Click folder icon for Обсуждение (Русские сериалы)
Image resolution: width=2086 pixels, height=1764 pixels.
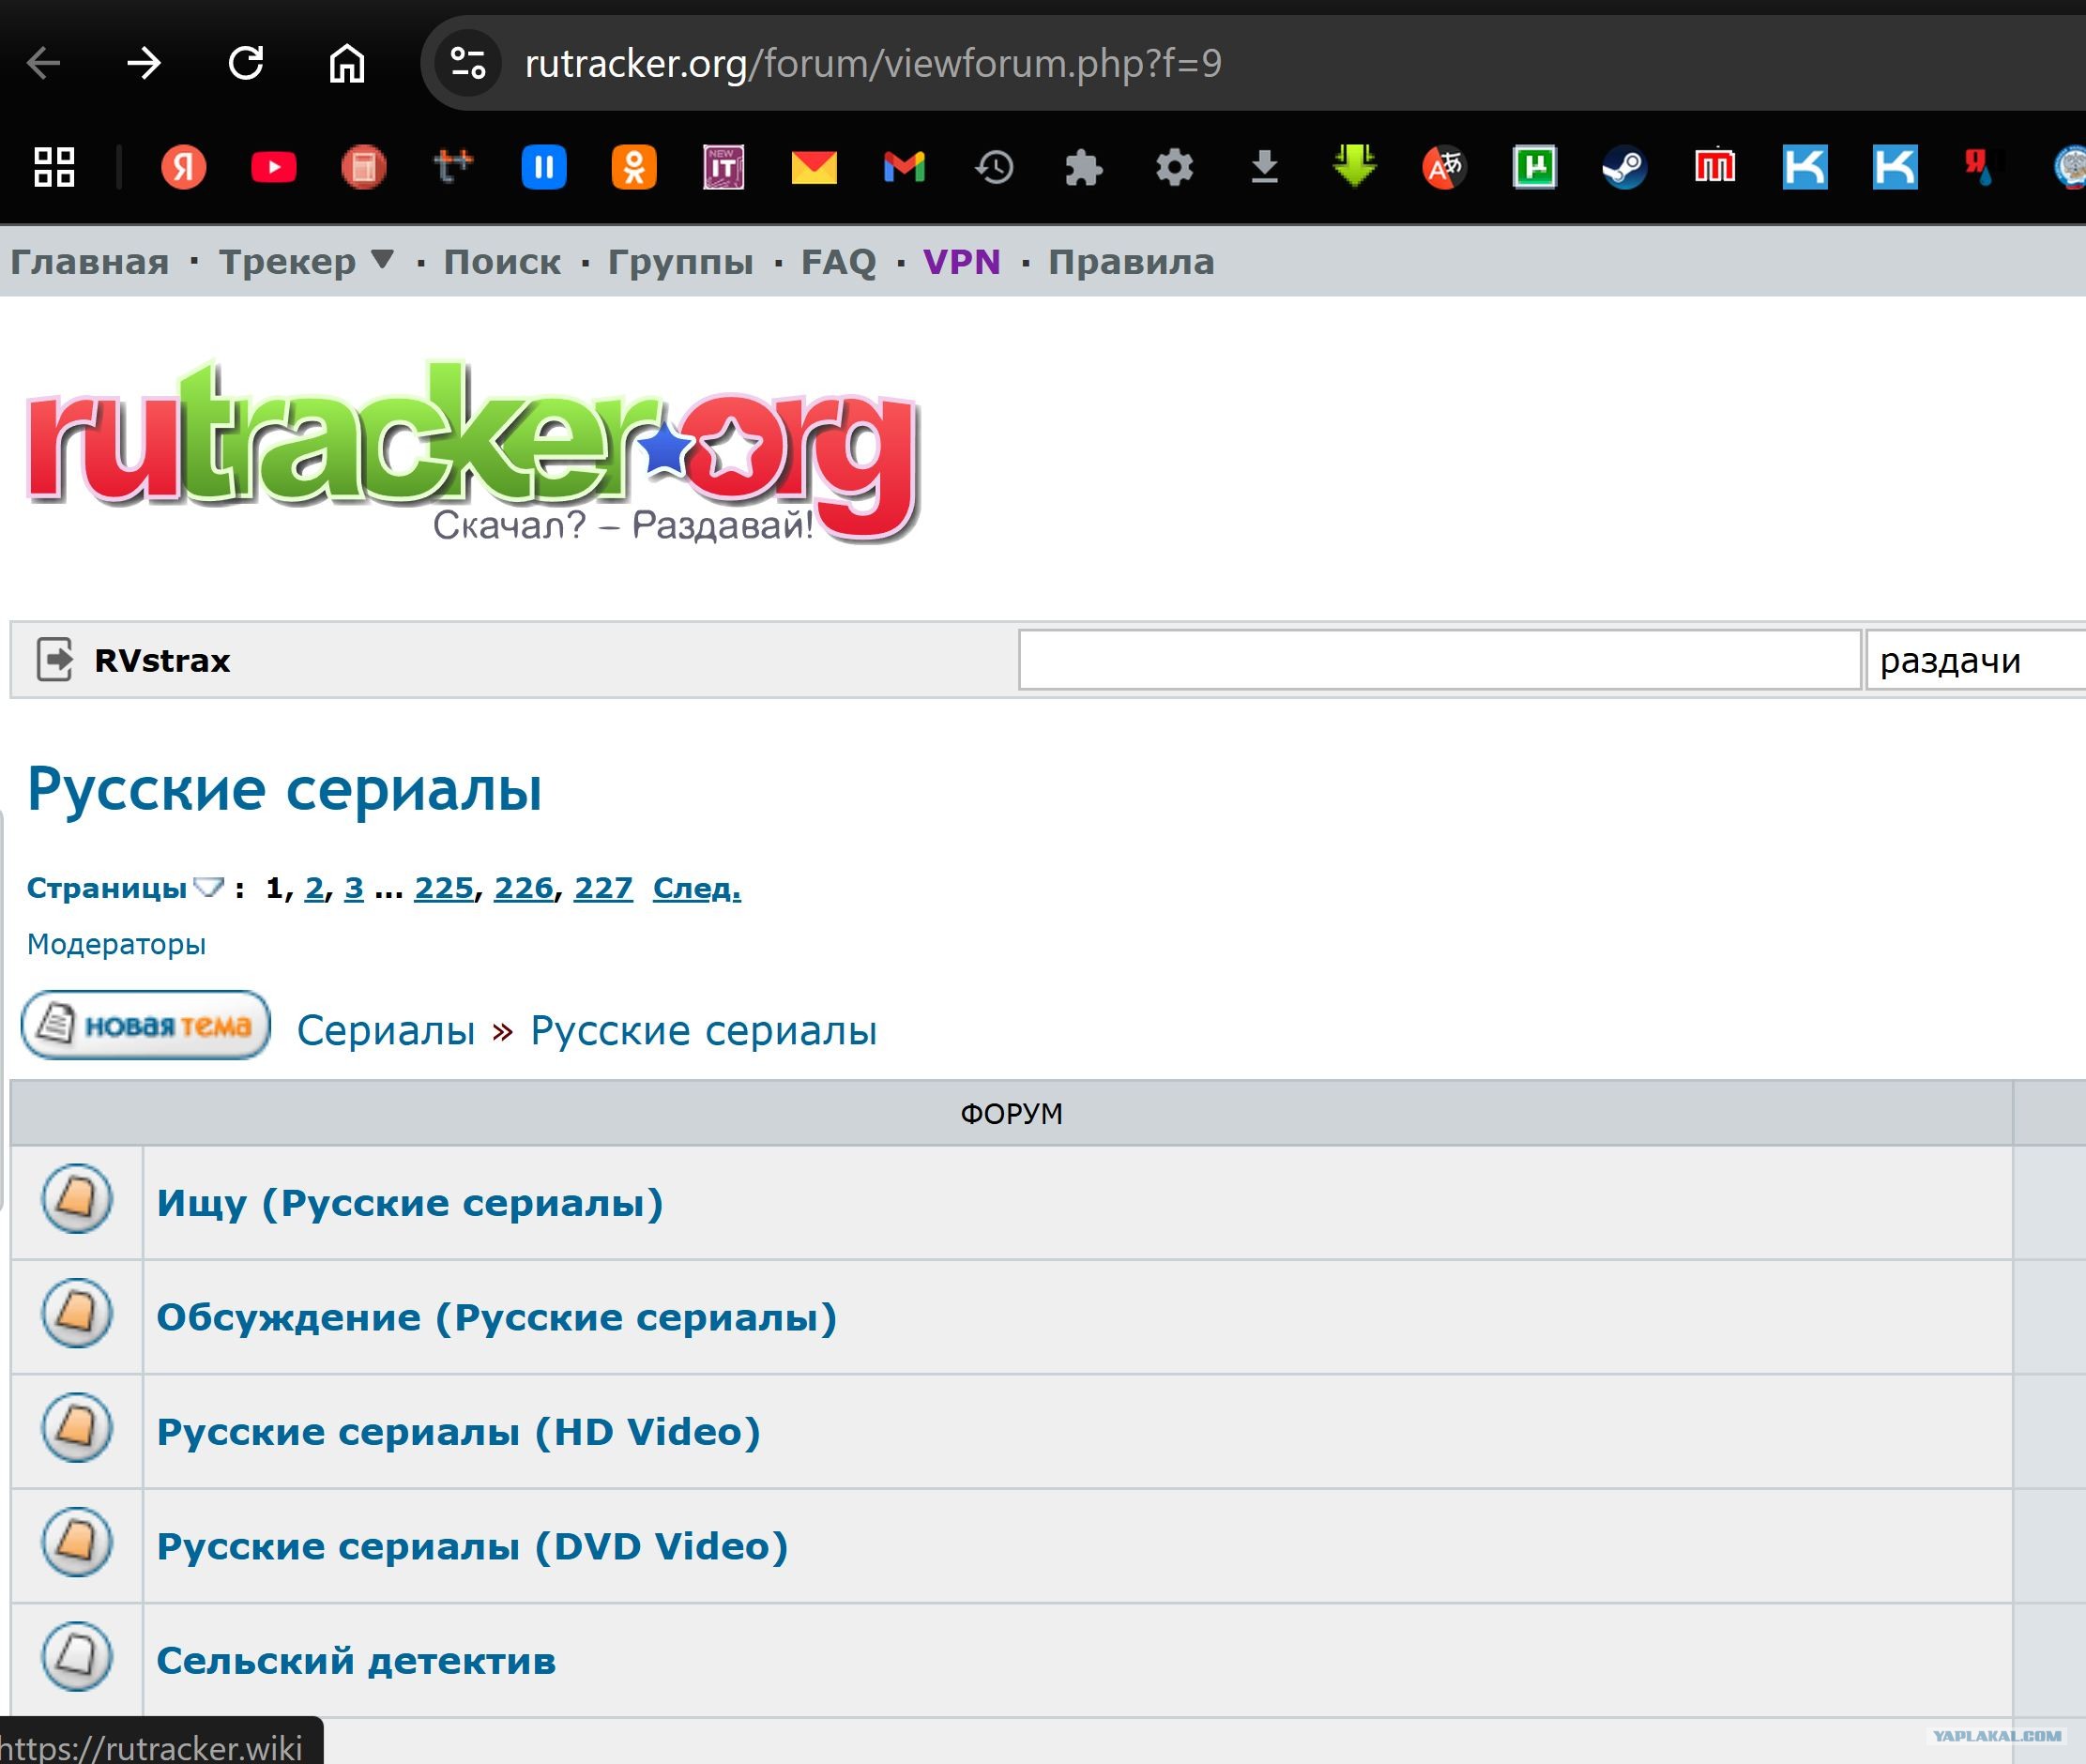point(77,1313)
